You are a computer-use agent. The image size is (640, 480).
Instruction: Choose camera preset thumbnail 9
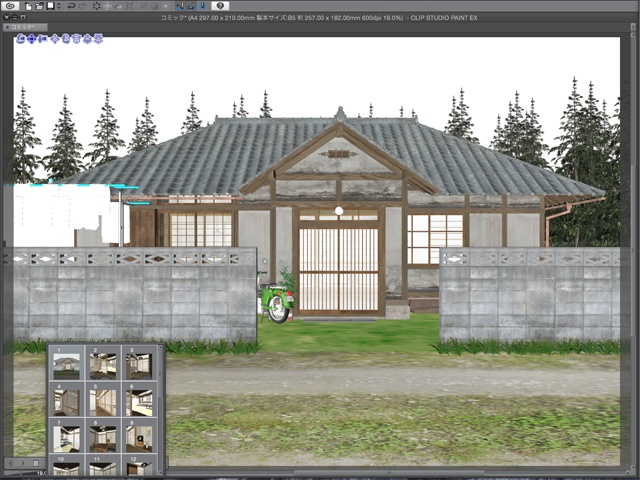coord(140,436)
